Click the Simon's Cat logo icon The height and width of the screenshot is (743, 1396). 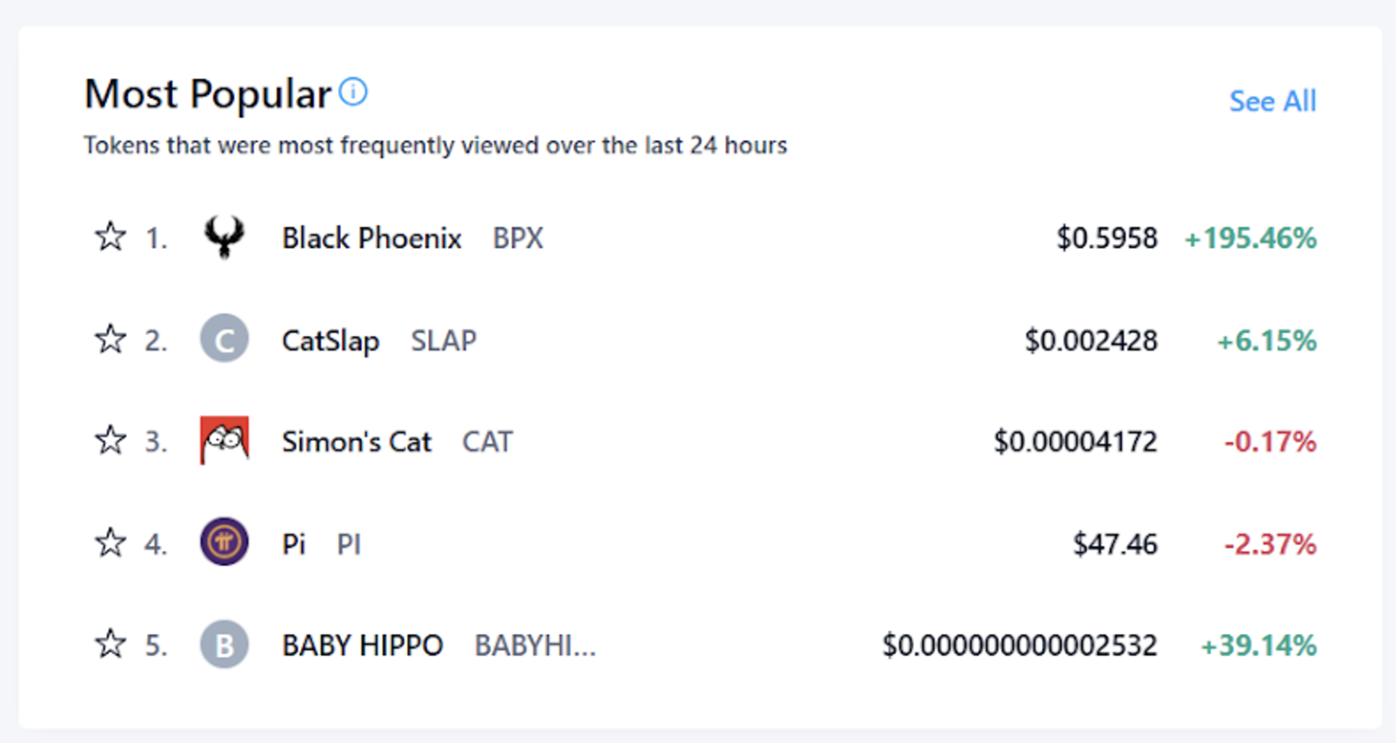(224, 441)
